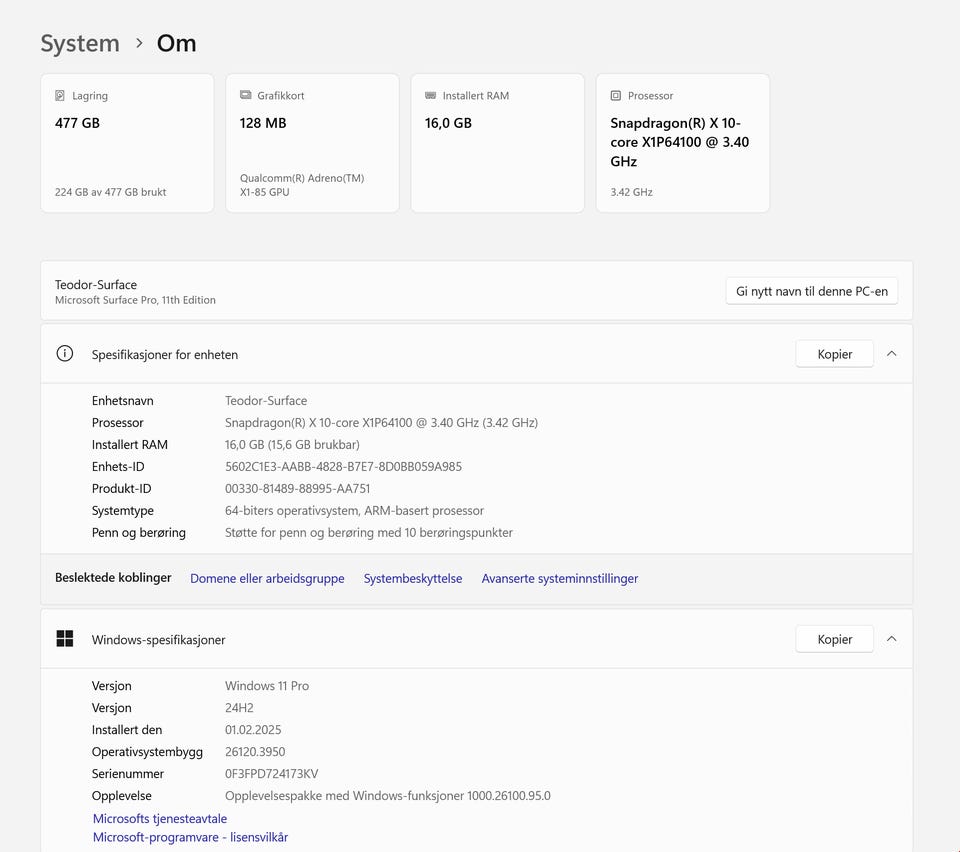The image size is (960, 852).
Task: Open the Microsofts tjenesteavtale link
Action: tap(160, 819)
